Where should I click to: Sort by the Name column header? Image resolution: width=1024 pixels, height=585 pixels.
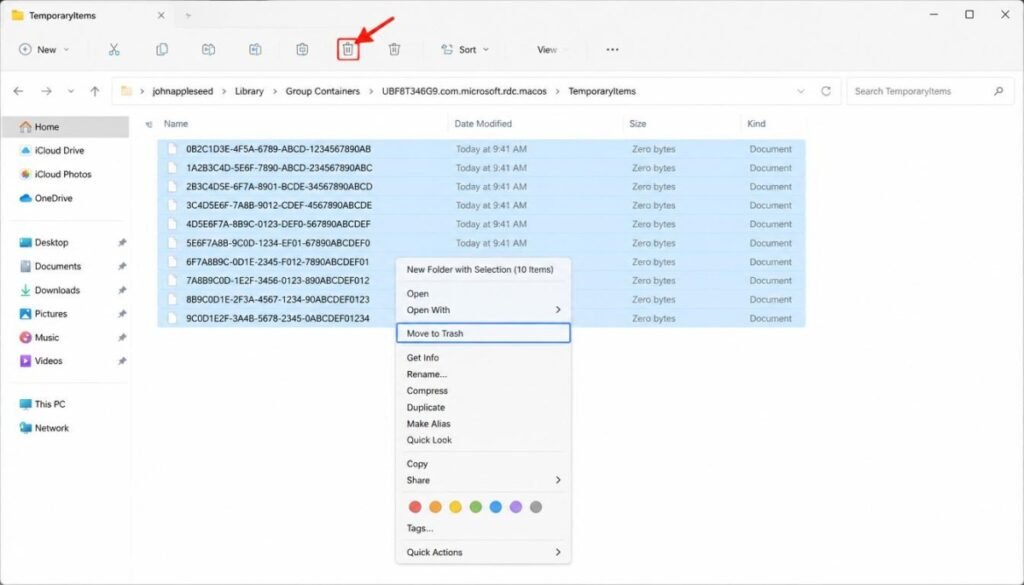[x=176, y=123]
